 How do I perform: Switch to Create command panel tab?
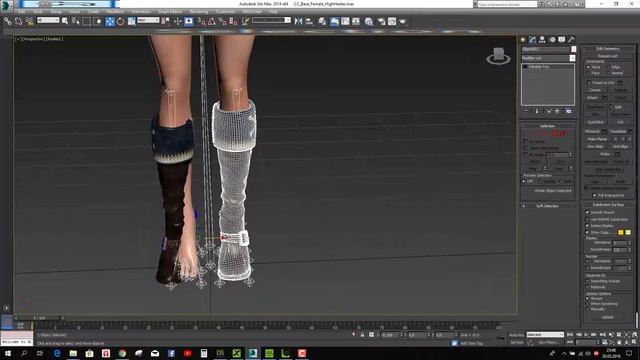point(523,40)
